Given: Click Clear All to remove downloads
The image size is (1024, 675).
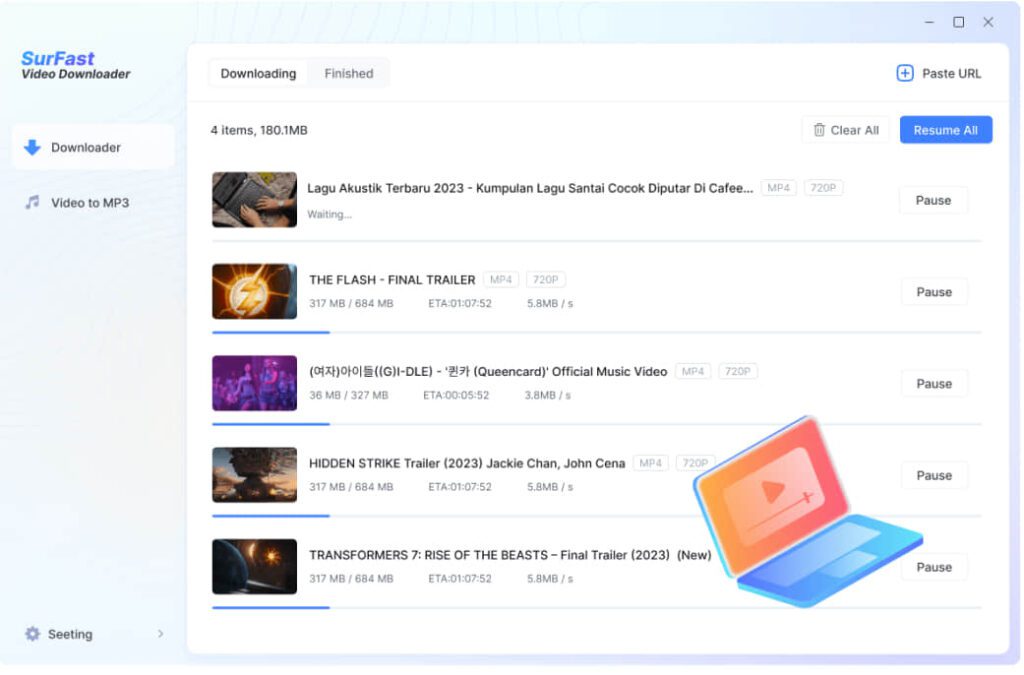Looking at the screenshot, I should point(845,130).
